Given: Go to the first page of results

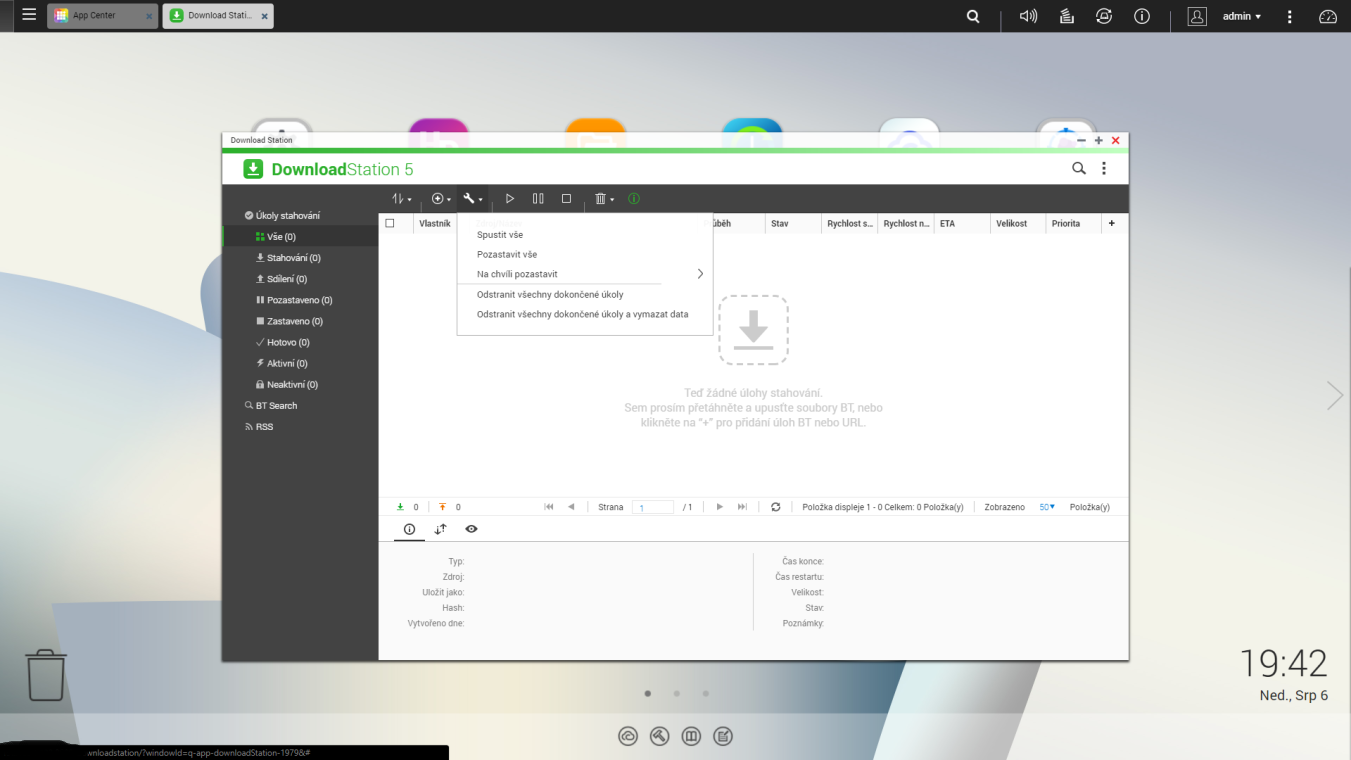Looking at the screenshot, I should [549, 507].
